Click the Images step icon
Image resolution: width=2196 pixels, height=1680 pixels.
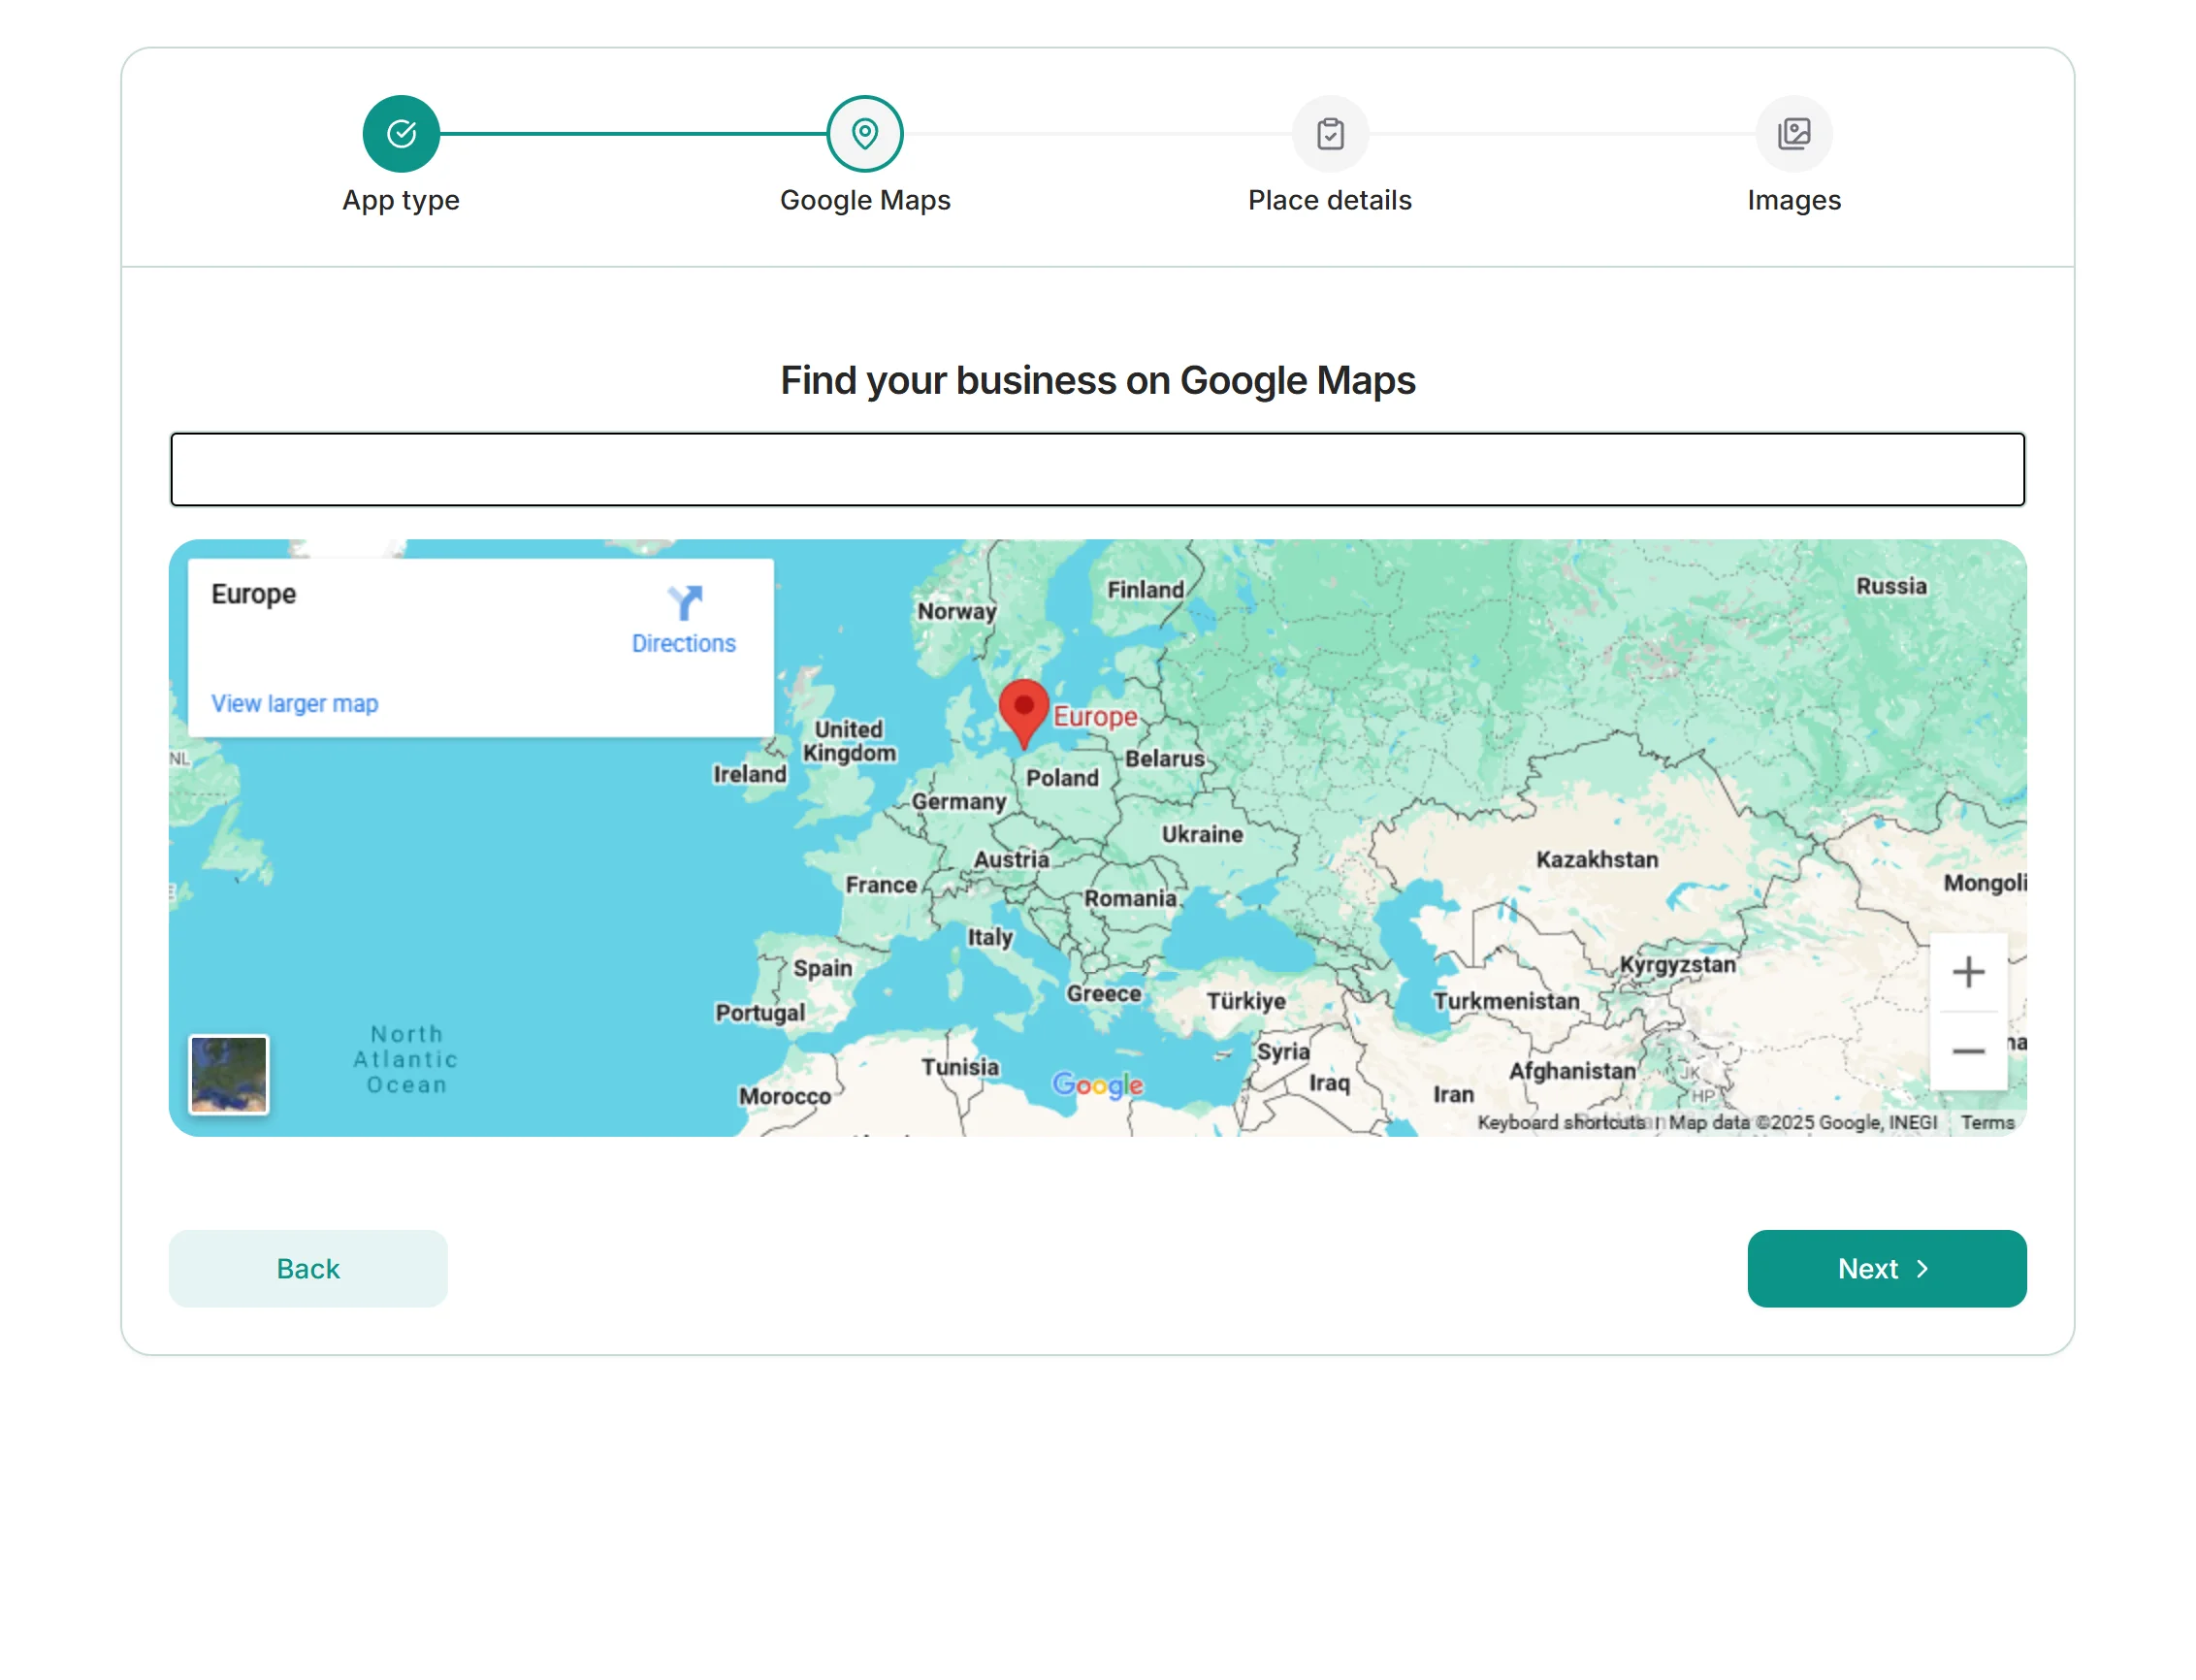pyautogui.click(x=1793, y=133)
